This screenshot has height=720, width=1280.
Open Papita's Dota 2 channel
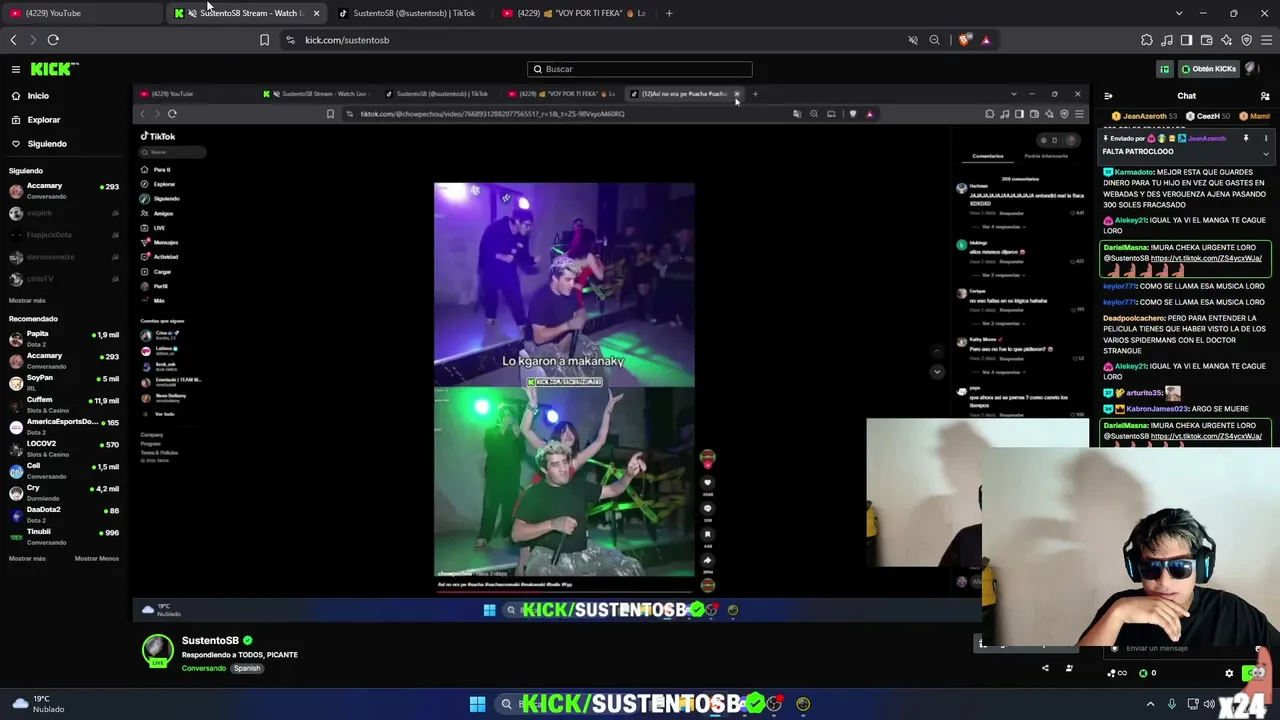pyautogui.click(x=64, y=338)
